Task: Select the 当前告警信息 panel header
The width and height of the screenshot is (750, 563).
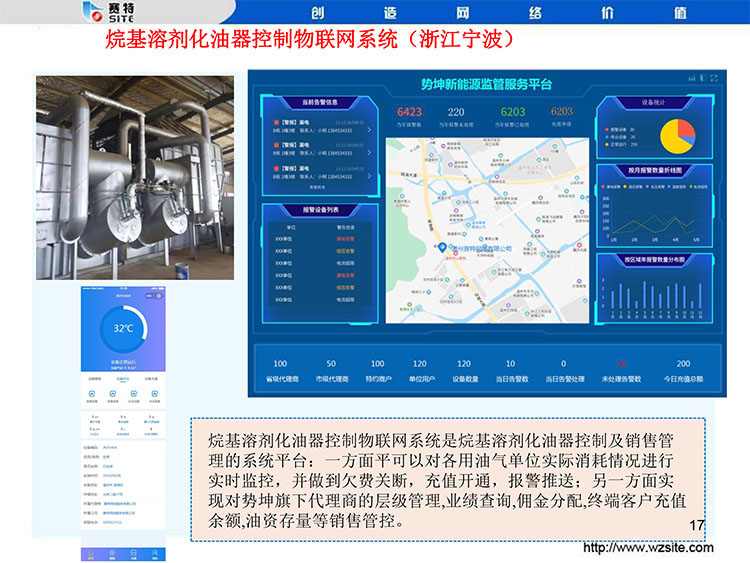Action: coord(319,101)
